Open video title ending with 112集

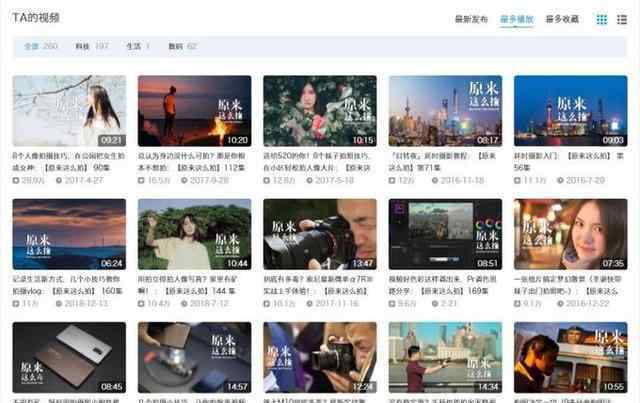click(192, 162)
